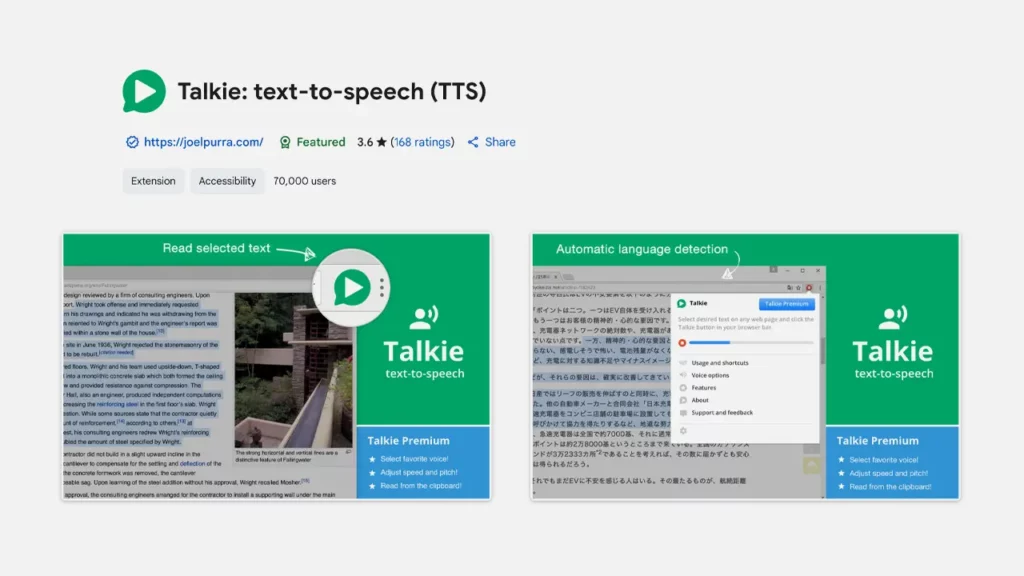Screen dimensions: 1024x576
Task: Click the magnified Talkie play button in first screenshot
Action: pos(351,287)
